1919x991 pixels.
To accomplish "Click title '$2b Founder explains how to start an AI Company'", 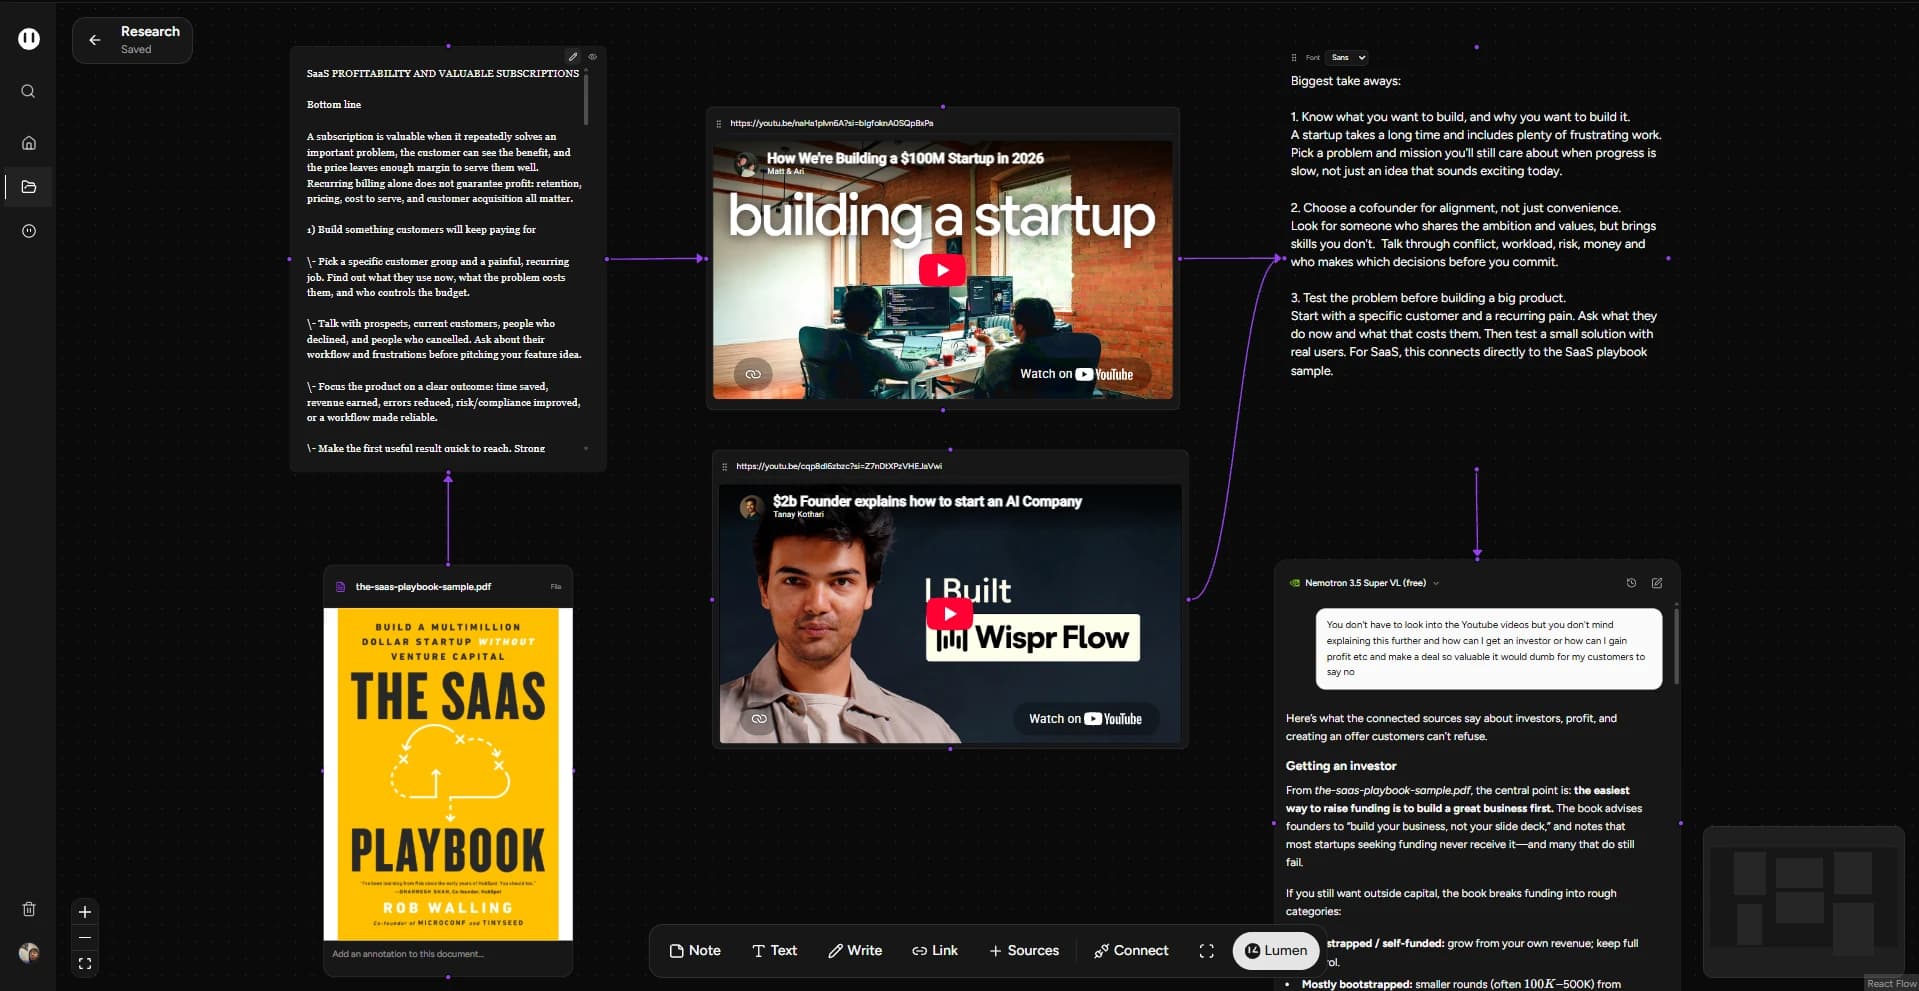I will 927,501.
